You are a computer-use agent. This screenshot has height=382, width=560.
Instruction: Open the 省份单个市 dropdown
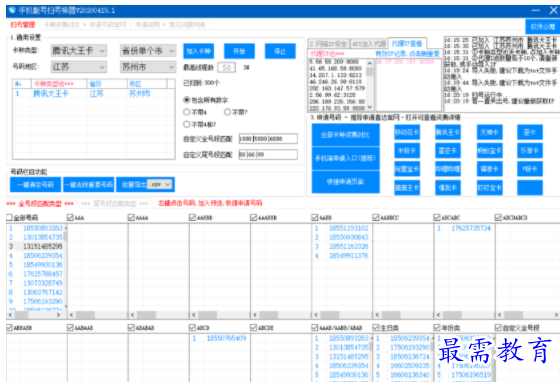pyautogui.click(x=148, y=51)
